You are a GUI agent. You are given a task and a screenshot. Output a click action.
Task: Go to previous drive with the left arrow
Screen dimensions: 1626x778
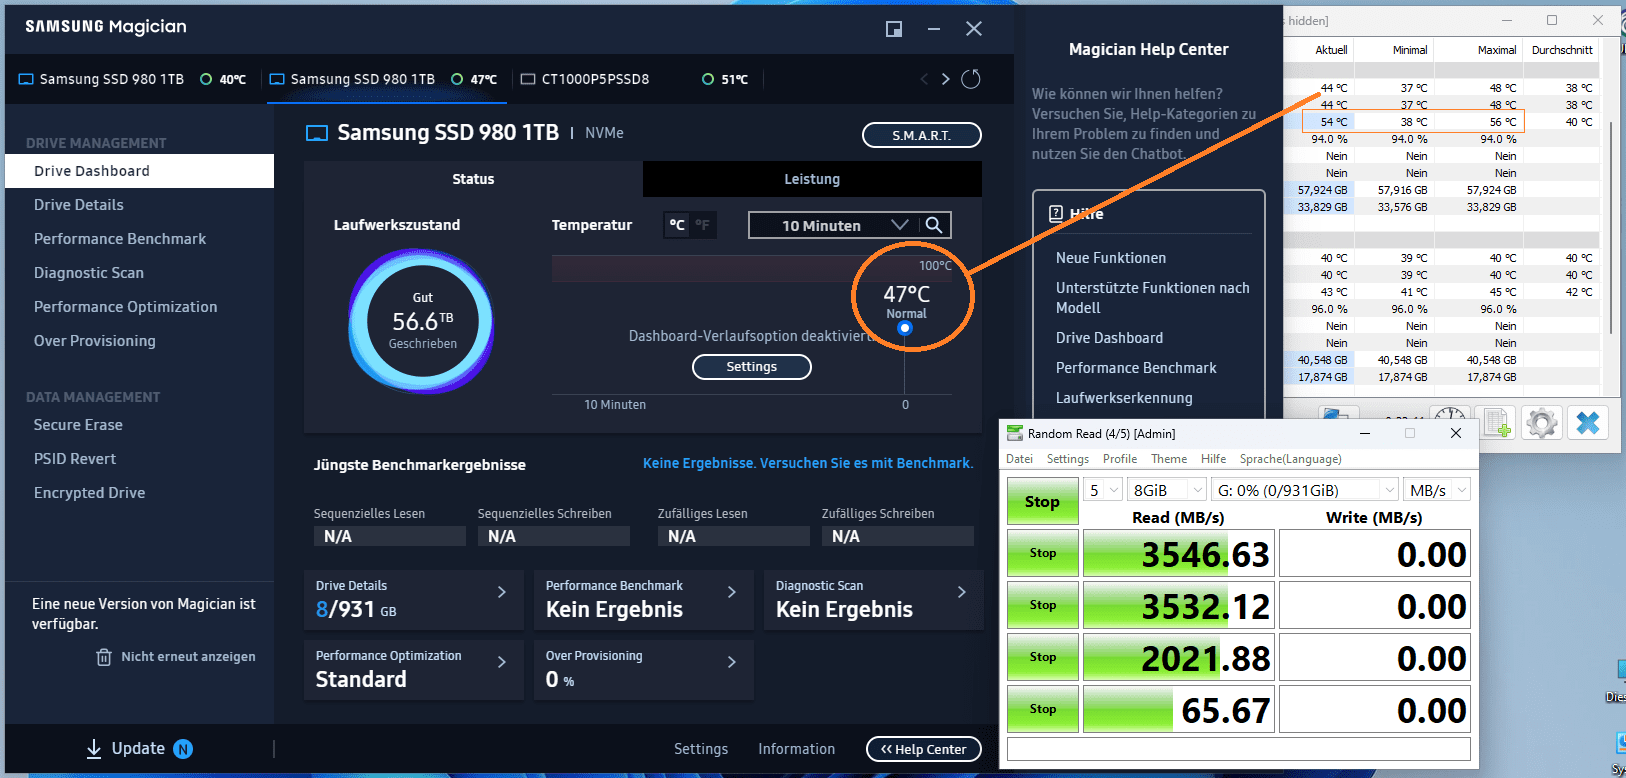point(924,79)
